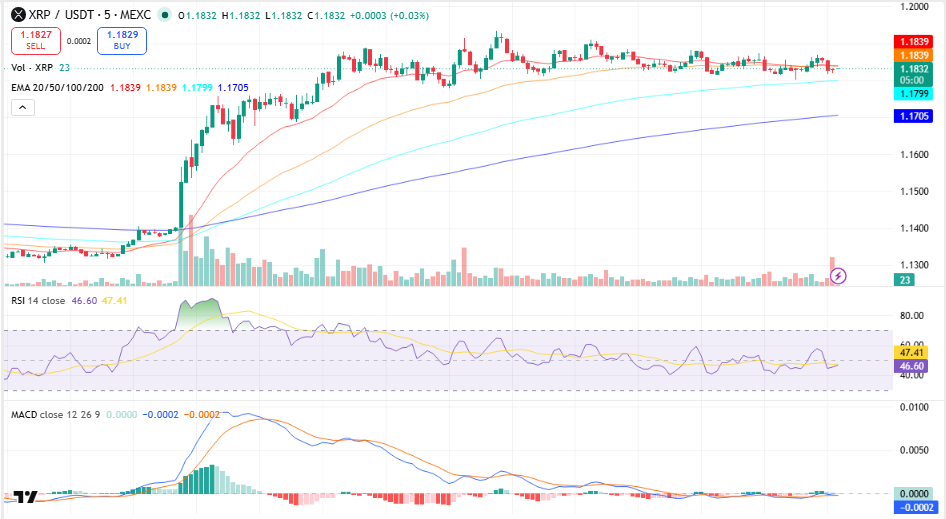Click the RSI legend value 46.60
This screenshot has width=946, height=519.
(84, 301)
